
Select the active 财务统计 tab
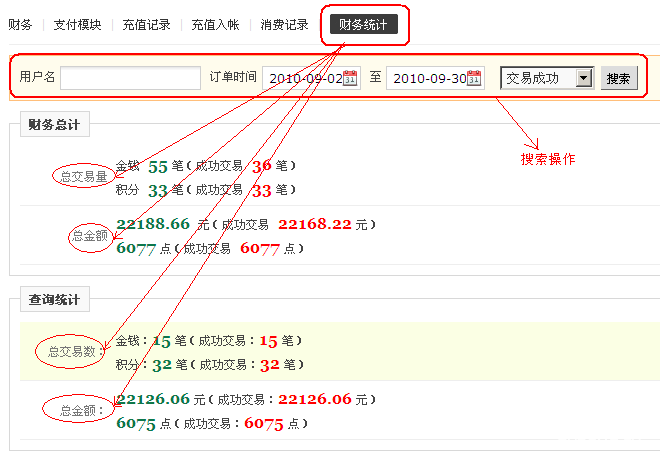[x=364, y=25]
